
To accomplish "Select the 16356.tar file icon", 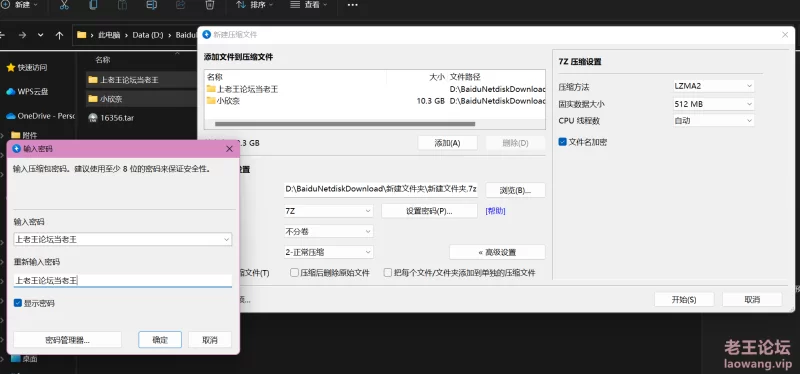I will pyautogui.click(x=92, y=118).
